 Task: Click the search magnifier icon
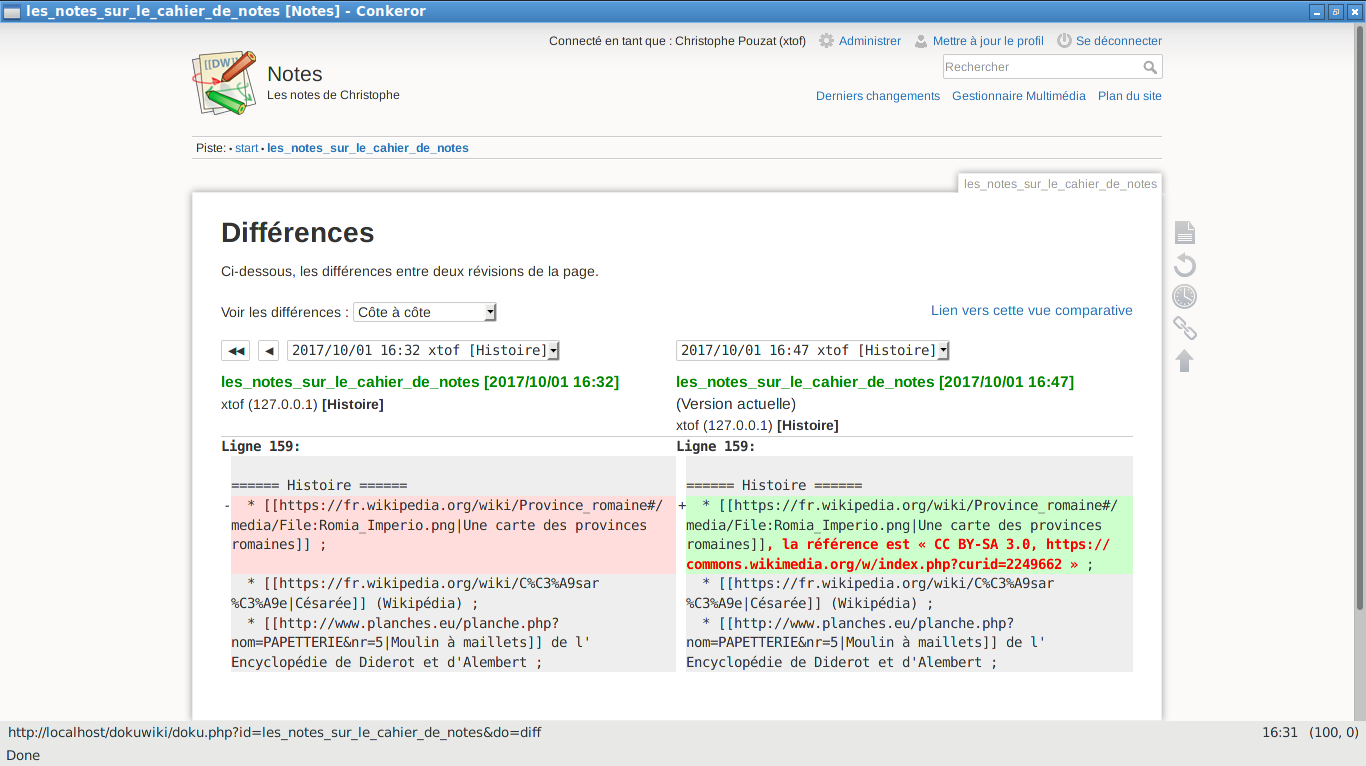pos(1151,67)
